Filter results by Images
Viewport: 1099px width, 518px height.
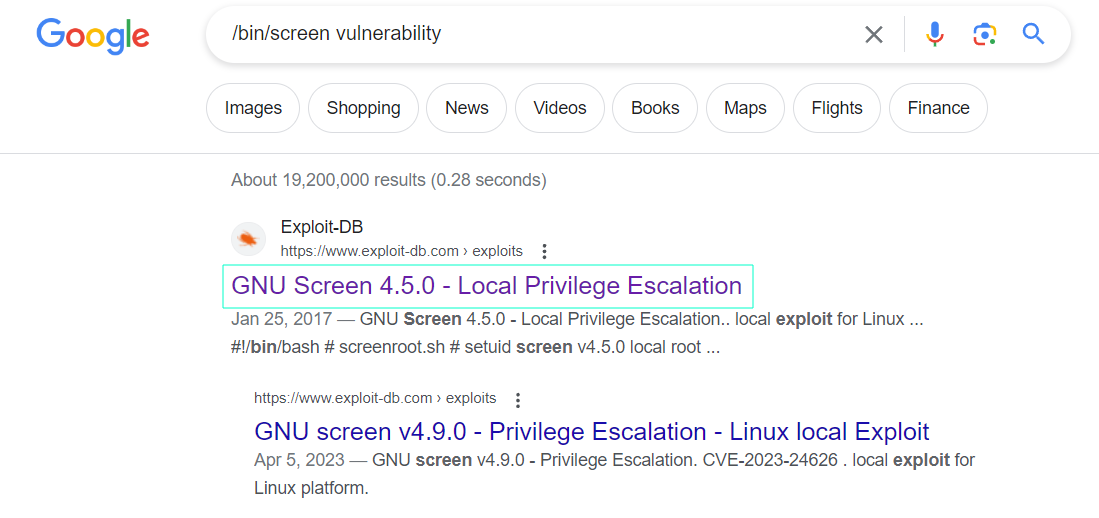pyautogui.click(x=253, y=108)
